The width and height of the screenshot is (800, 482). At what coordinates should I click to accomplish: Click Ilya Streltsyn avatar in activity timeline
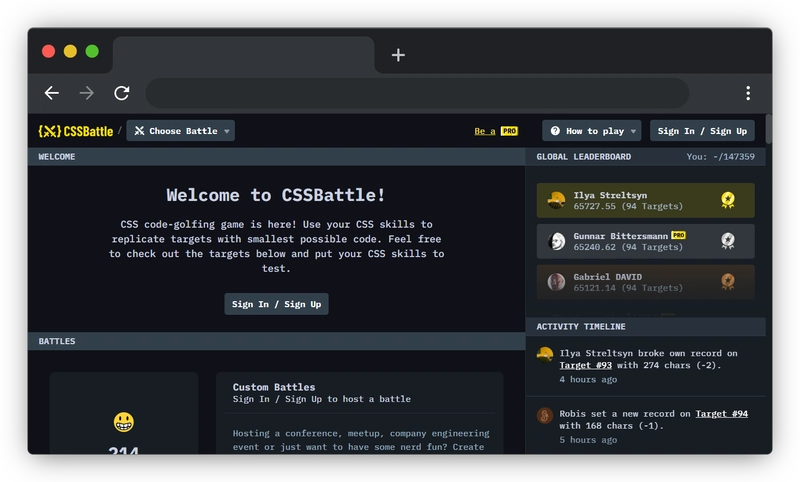[x=545, y=354]
